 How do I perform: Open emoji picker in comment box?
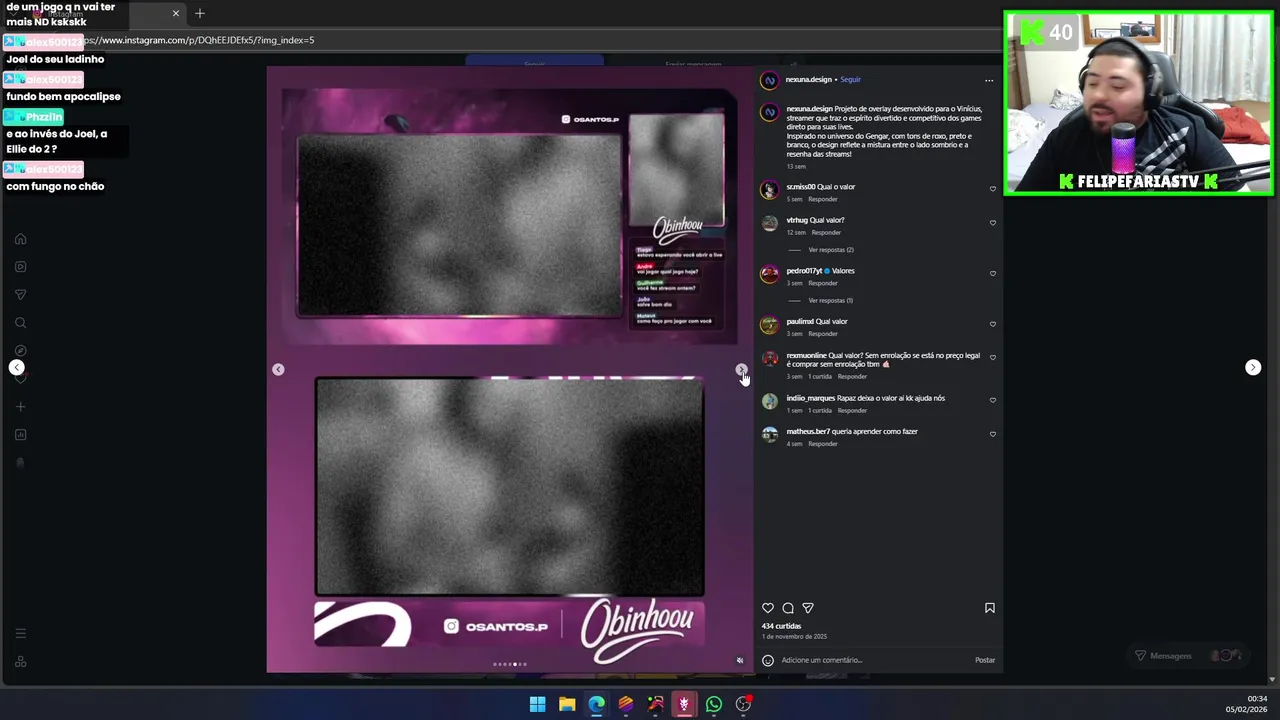pyautogui.click(x=768, y=660)
